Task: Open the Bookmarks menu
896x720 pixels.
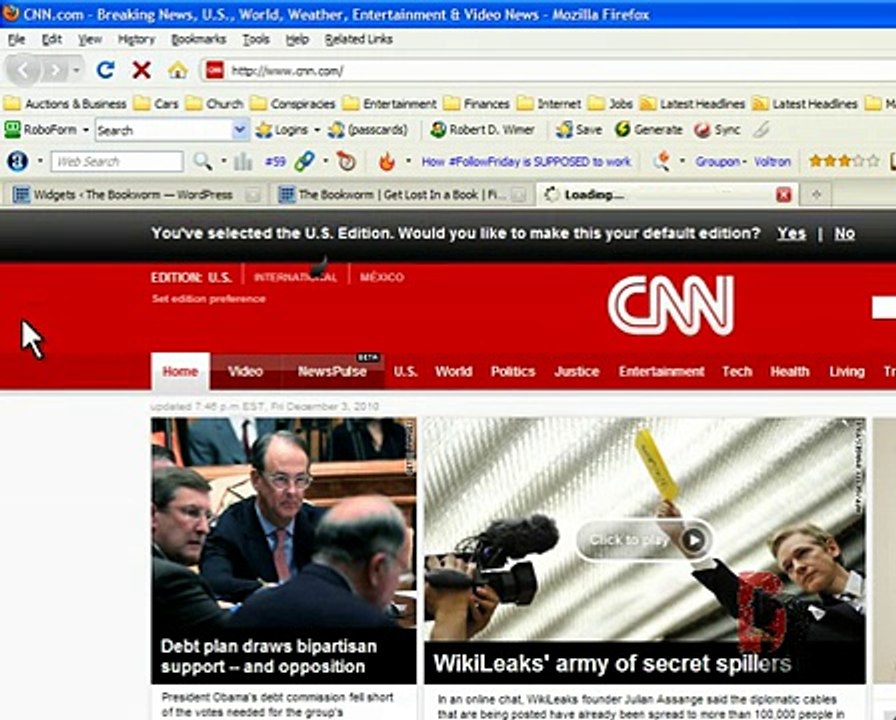Action: (198, 39)
